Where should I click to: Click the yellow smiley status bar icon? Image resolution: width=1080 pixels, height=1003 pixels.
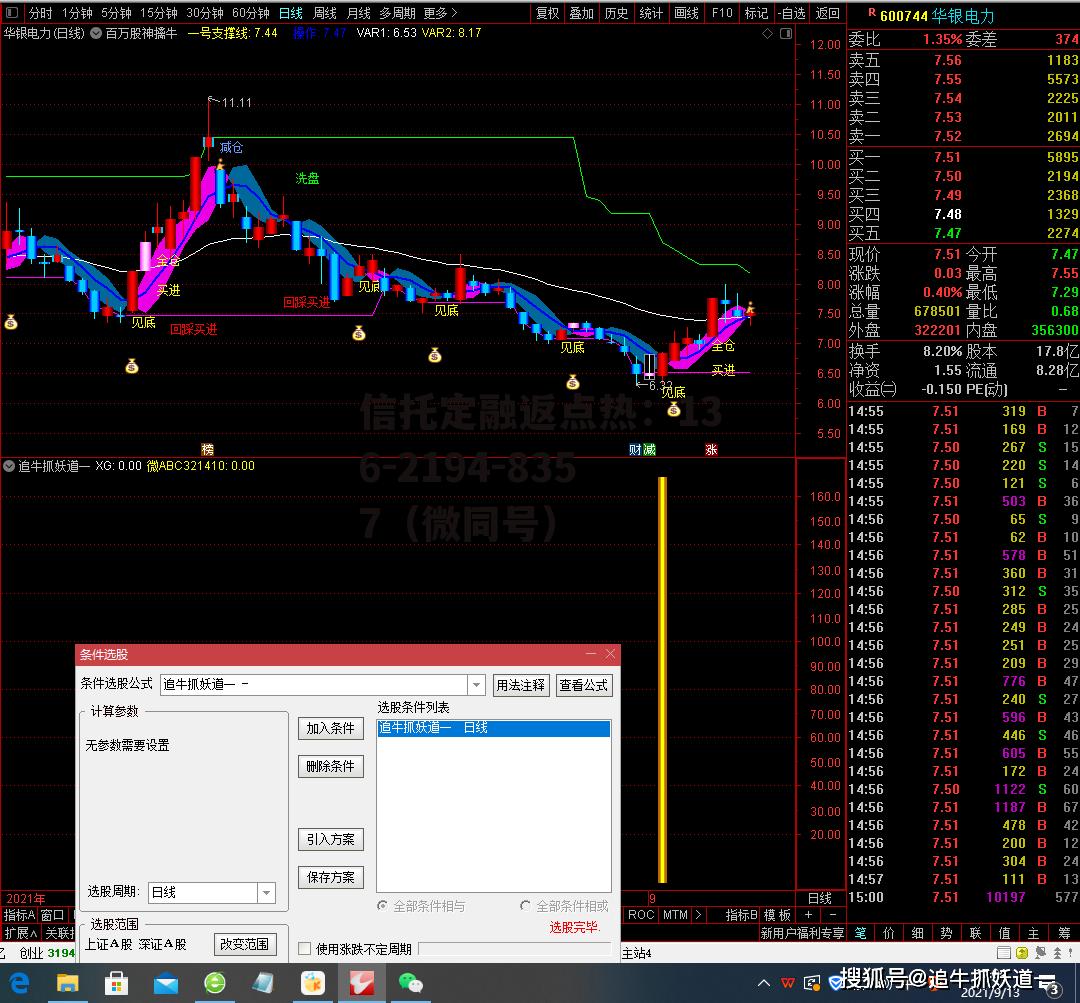pyautogui.click(x=1021, y=953)
